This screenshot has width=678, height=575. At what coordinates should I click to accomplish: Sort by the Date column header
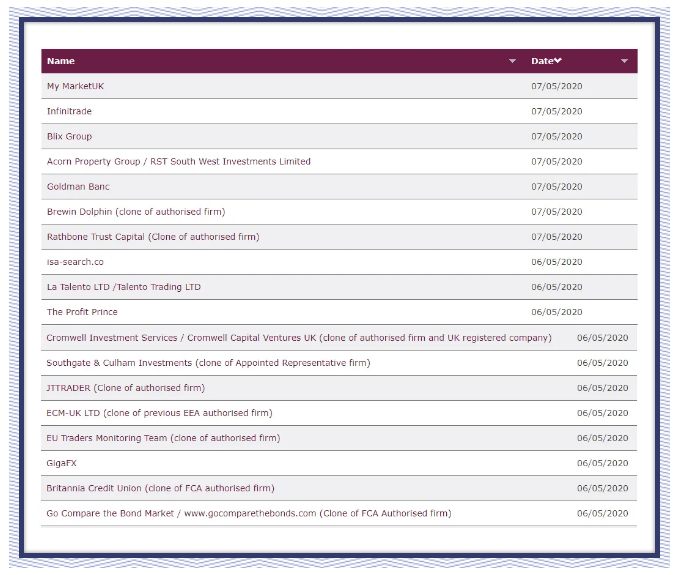pos(542,61)
